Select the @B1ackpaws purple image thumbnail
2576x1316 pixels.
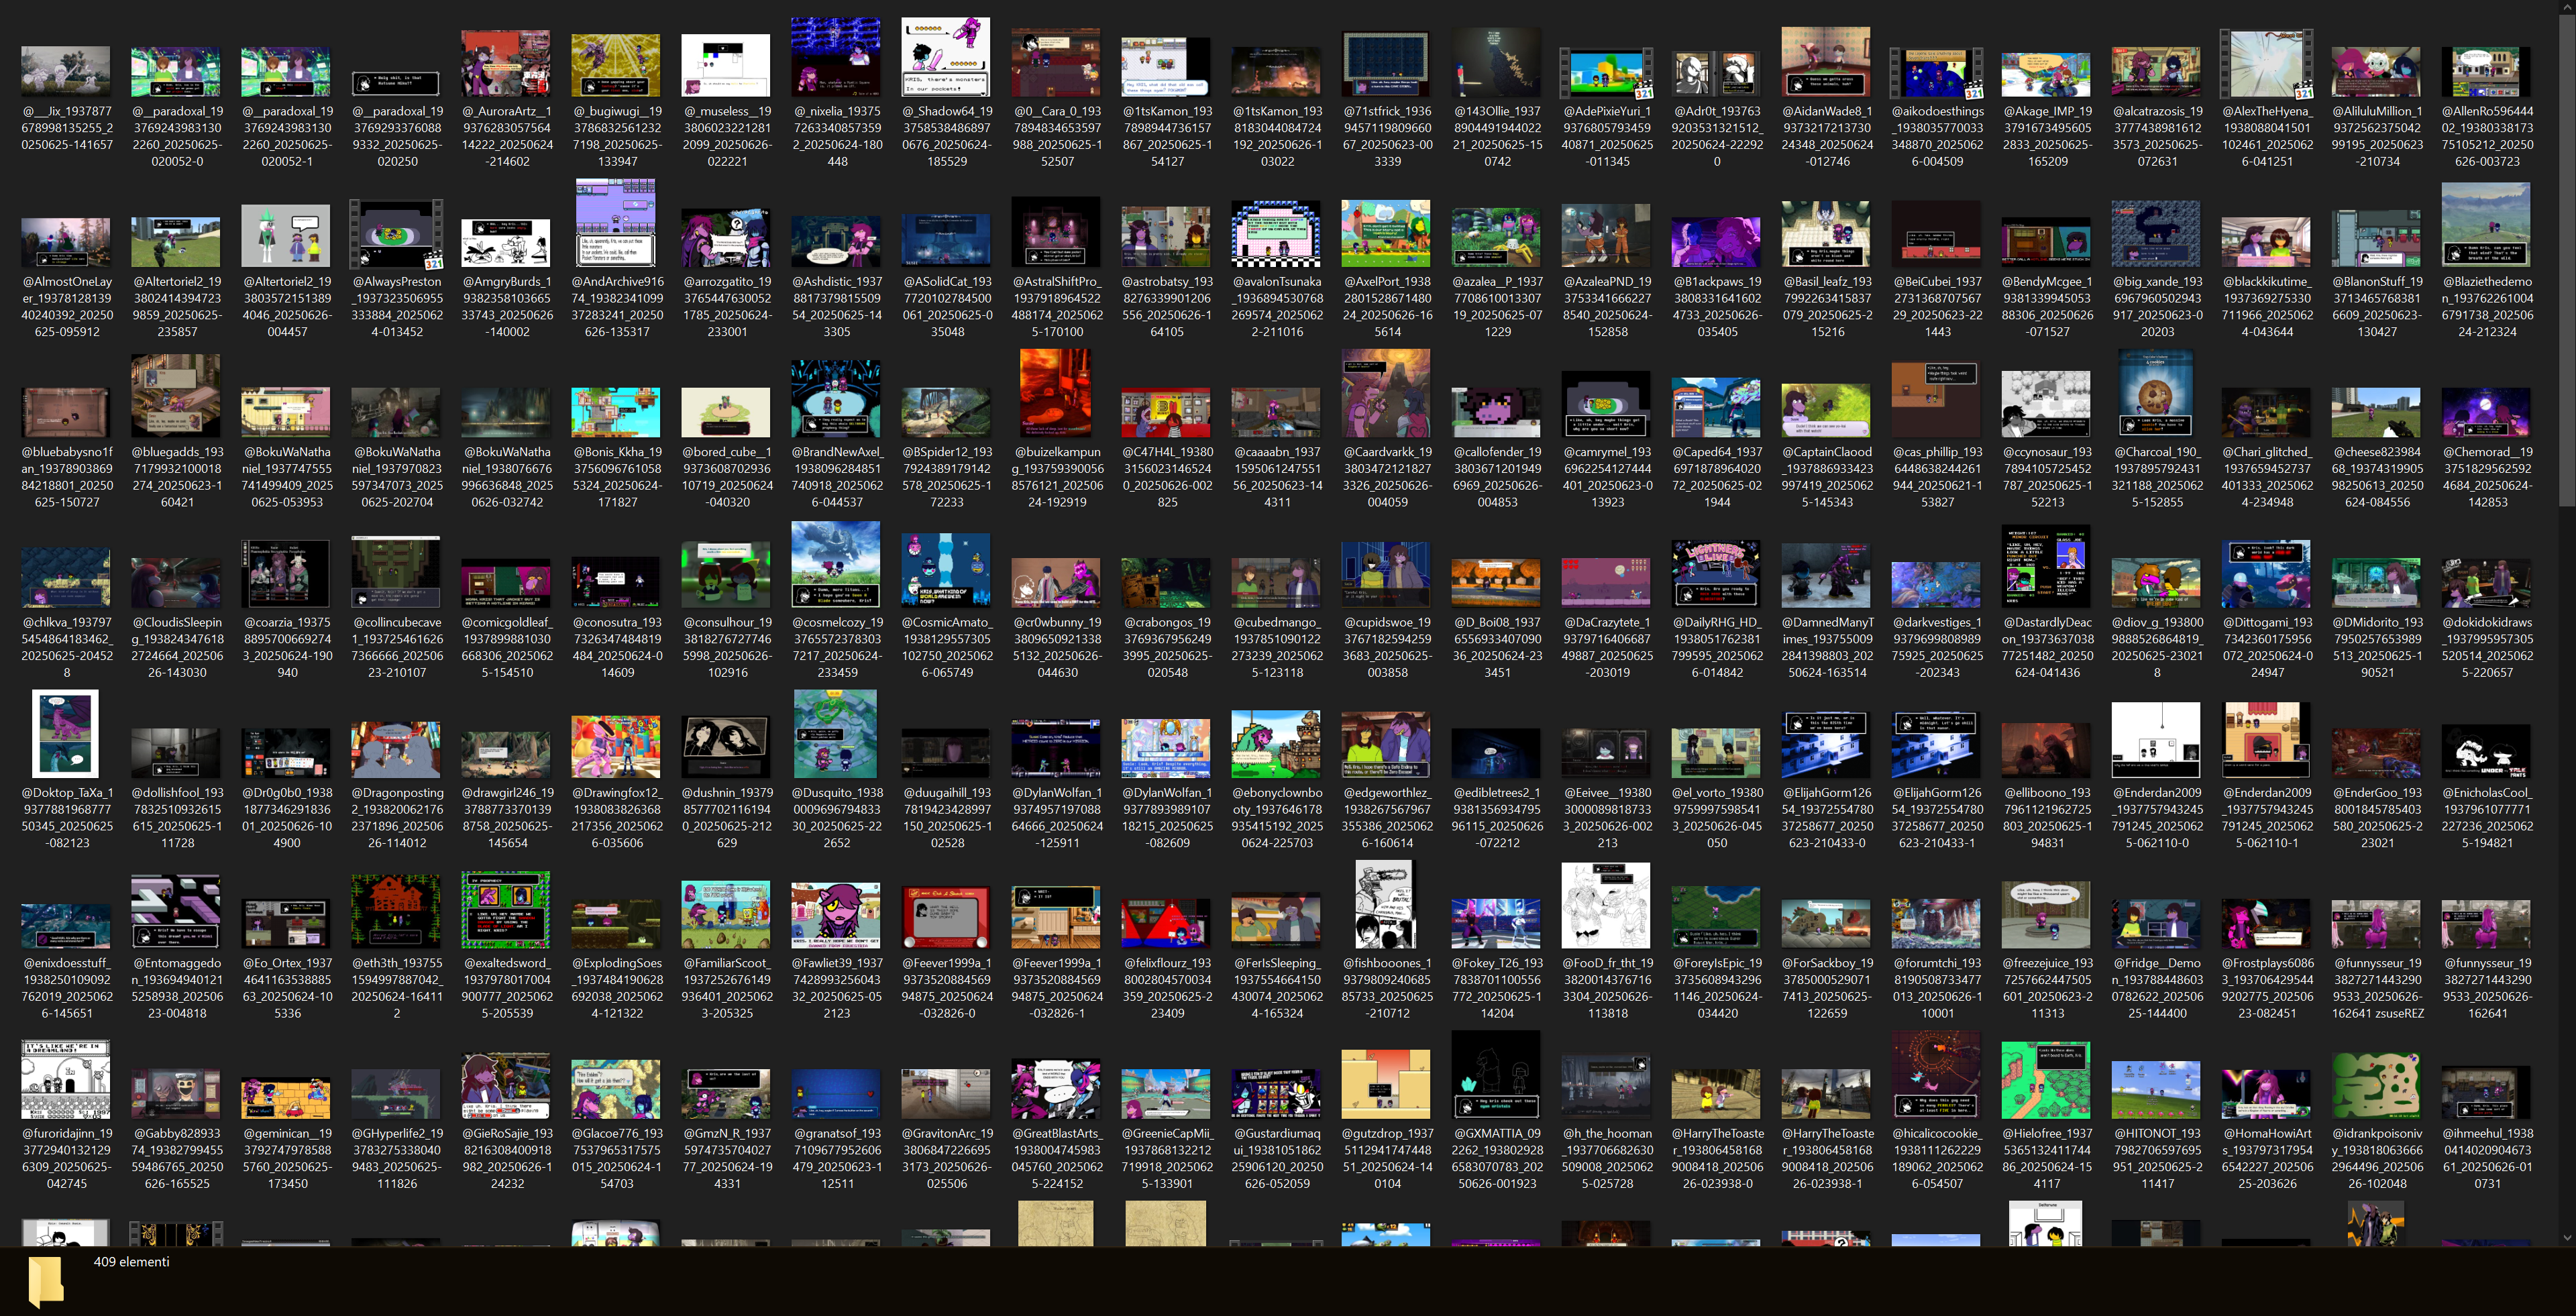click(x=1716, y=243)
